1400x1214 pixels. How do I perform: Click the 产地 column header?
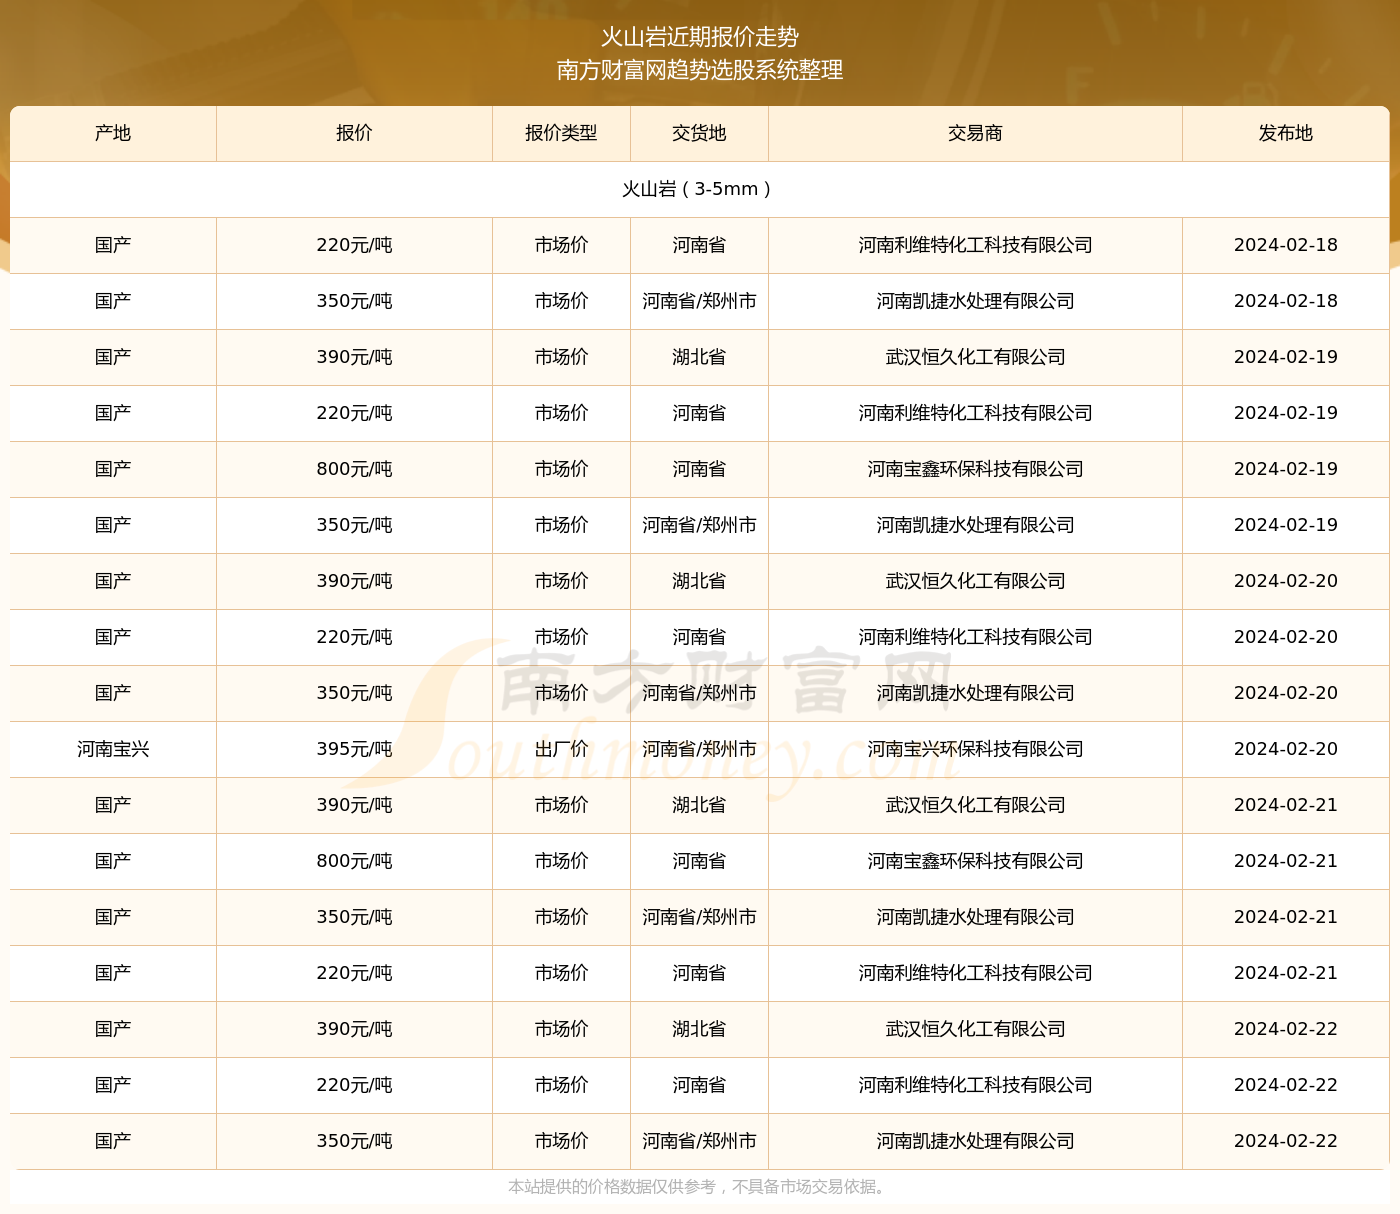click(113, 133)
